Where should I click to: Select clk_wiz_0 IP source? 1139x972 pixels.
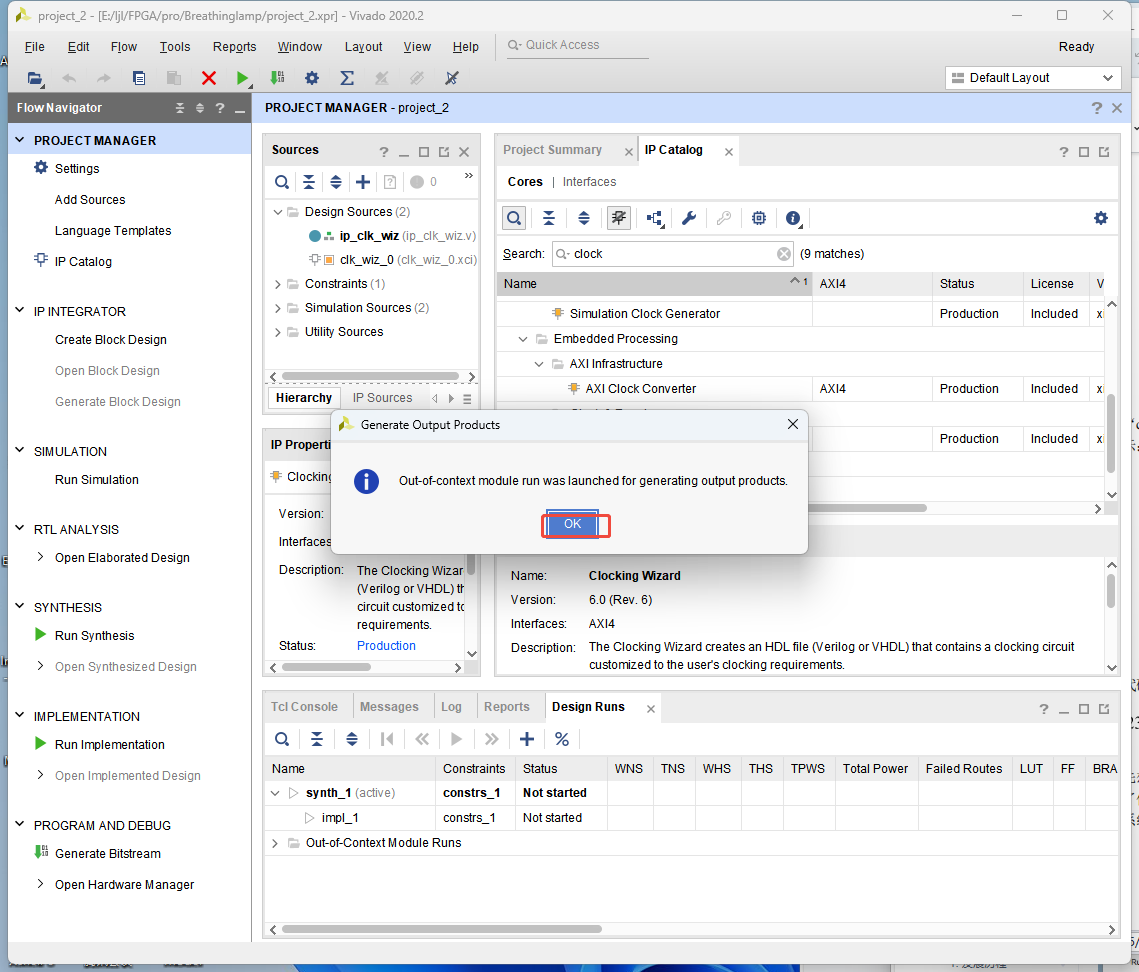click(x=366, y=259)
